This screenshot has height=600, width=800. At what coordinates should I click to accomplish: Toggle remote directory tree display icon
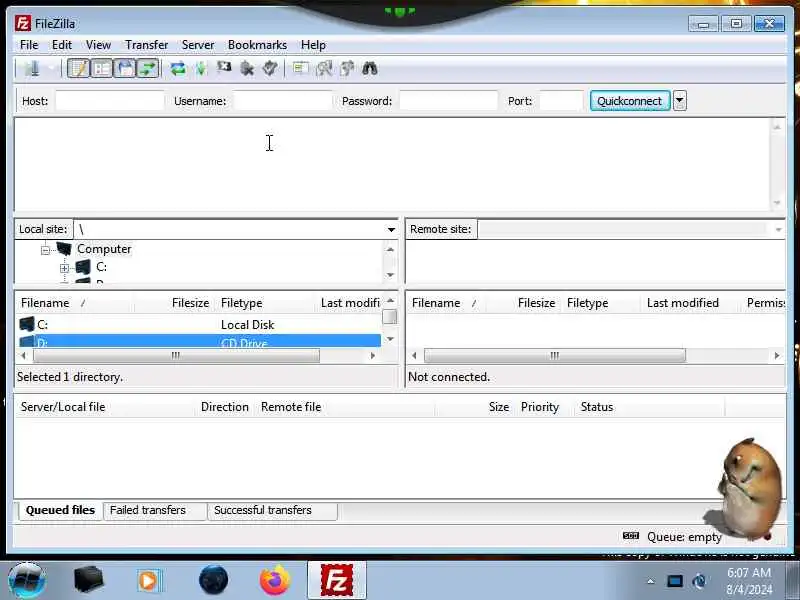point(124,68)
